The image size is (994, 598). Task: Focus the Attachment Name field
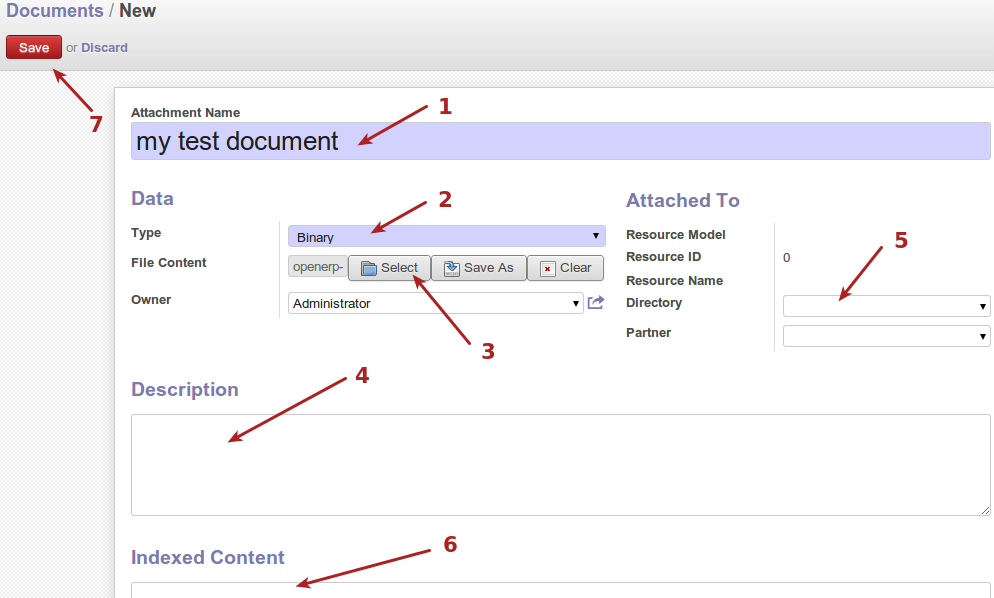pyautogui.click(x=560, y=141)
